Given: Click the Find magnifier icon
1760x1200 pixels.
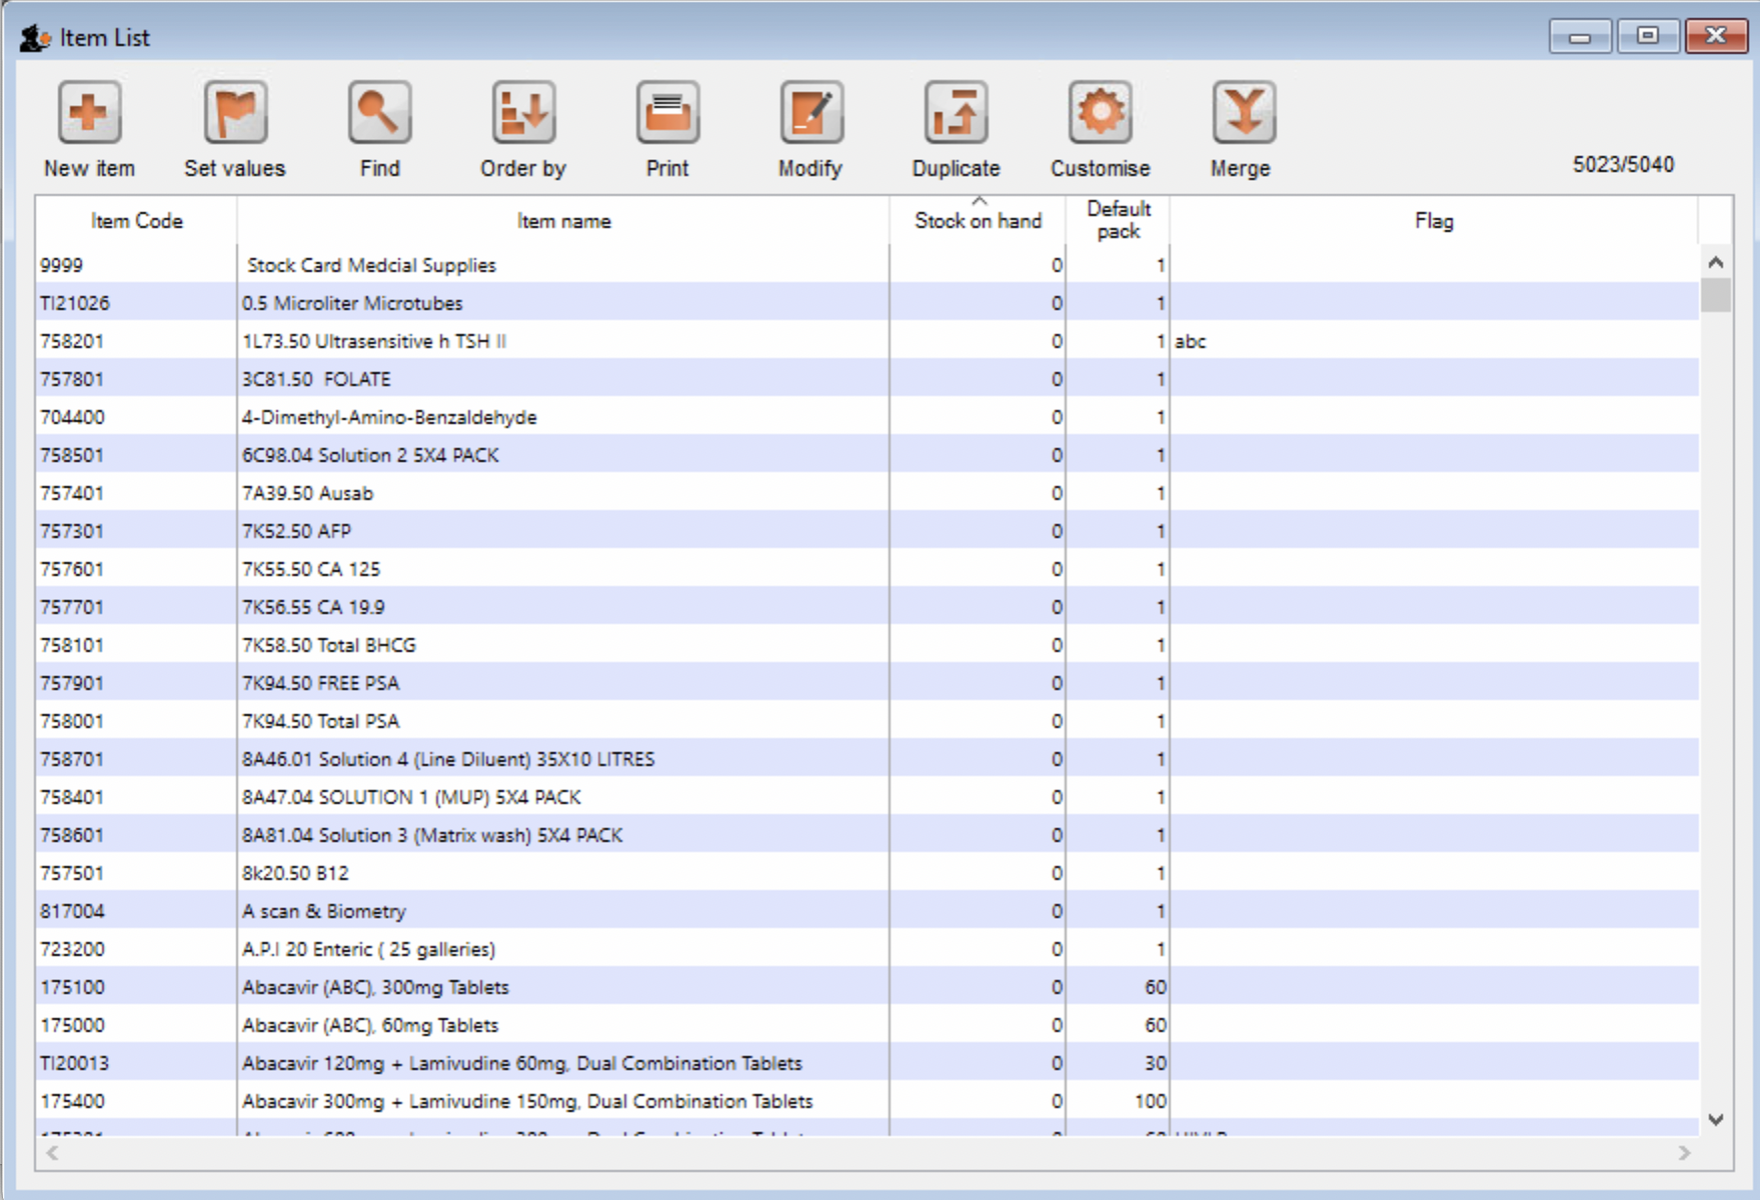Looking at the screenshot, I should coord(379,113).
